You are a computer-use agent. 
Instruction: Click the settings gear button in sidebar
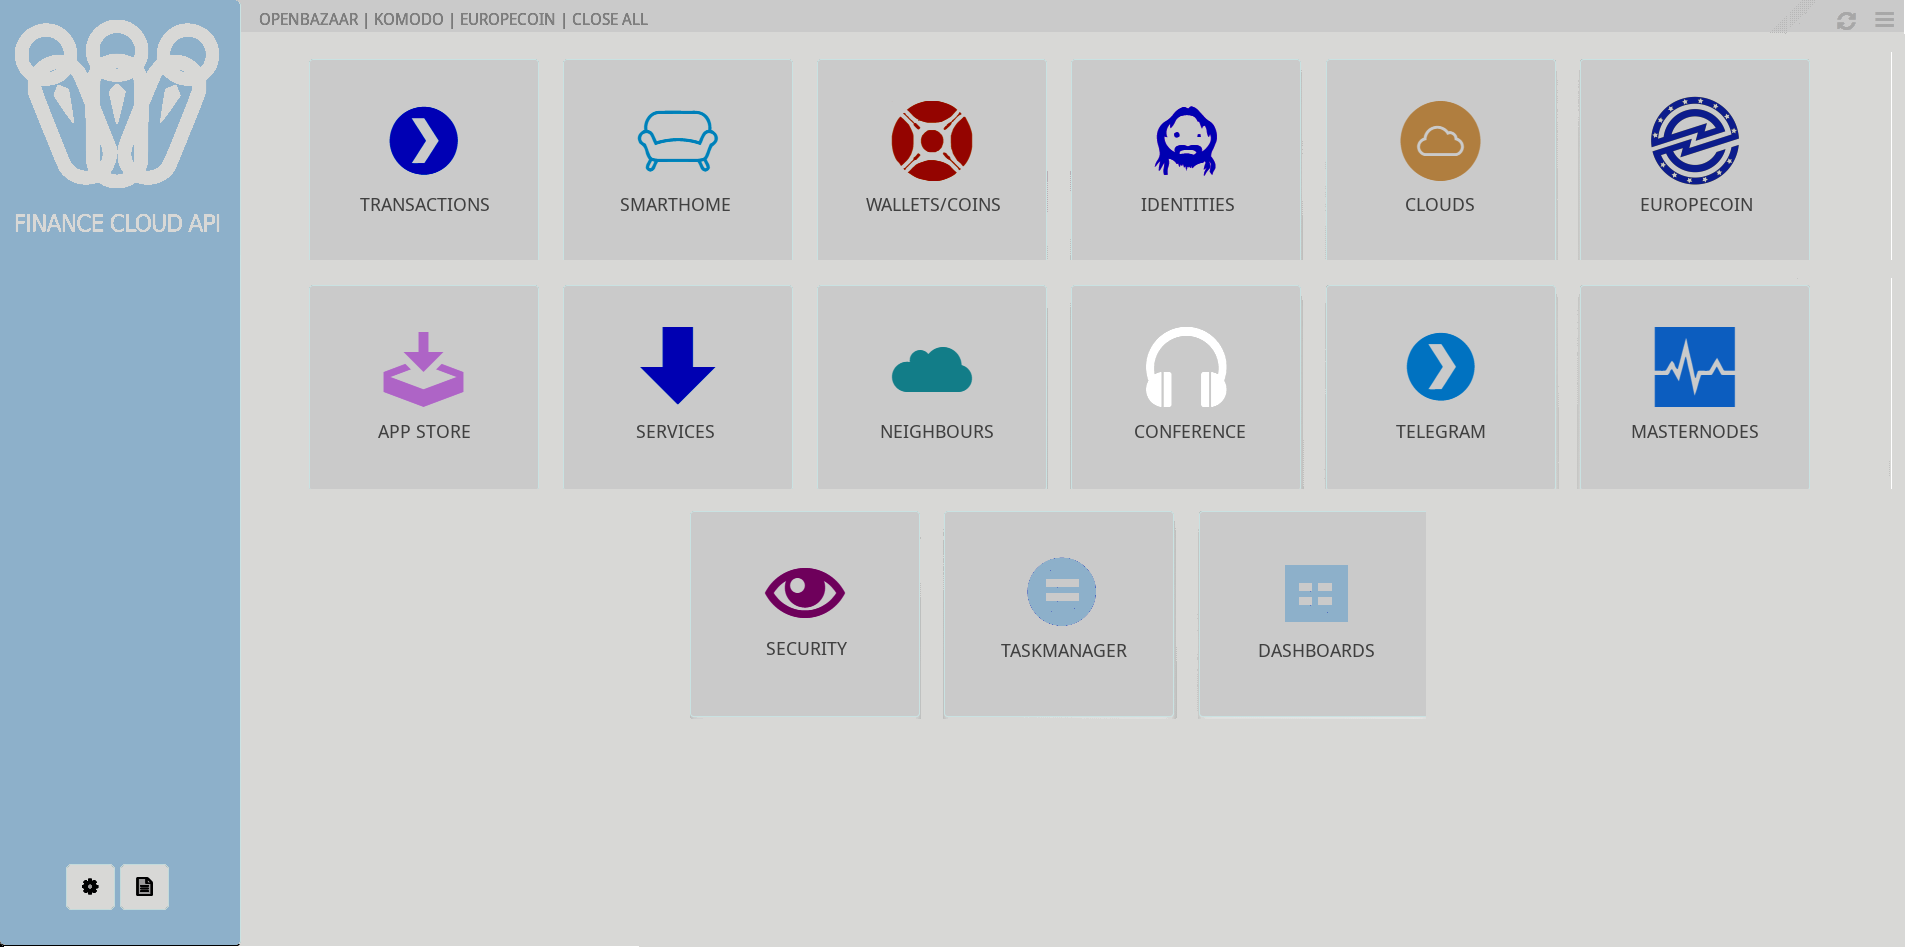pyautogui.click(x=91, y=887)
